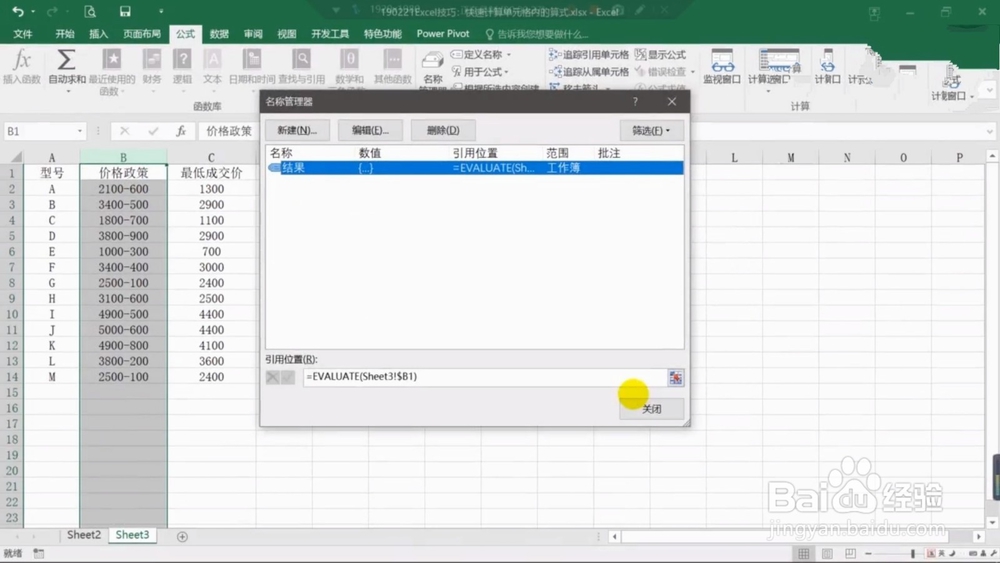Click the Undo arrow in quick access toolbar

click(17, 11)
